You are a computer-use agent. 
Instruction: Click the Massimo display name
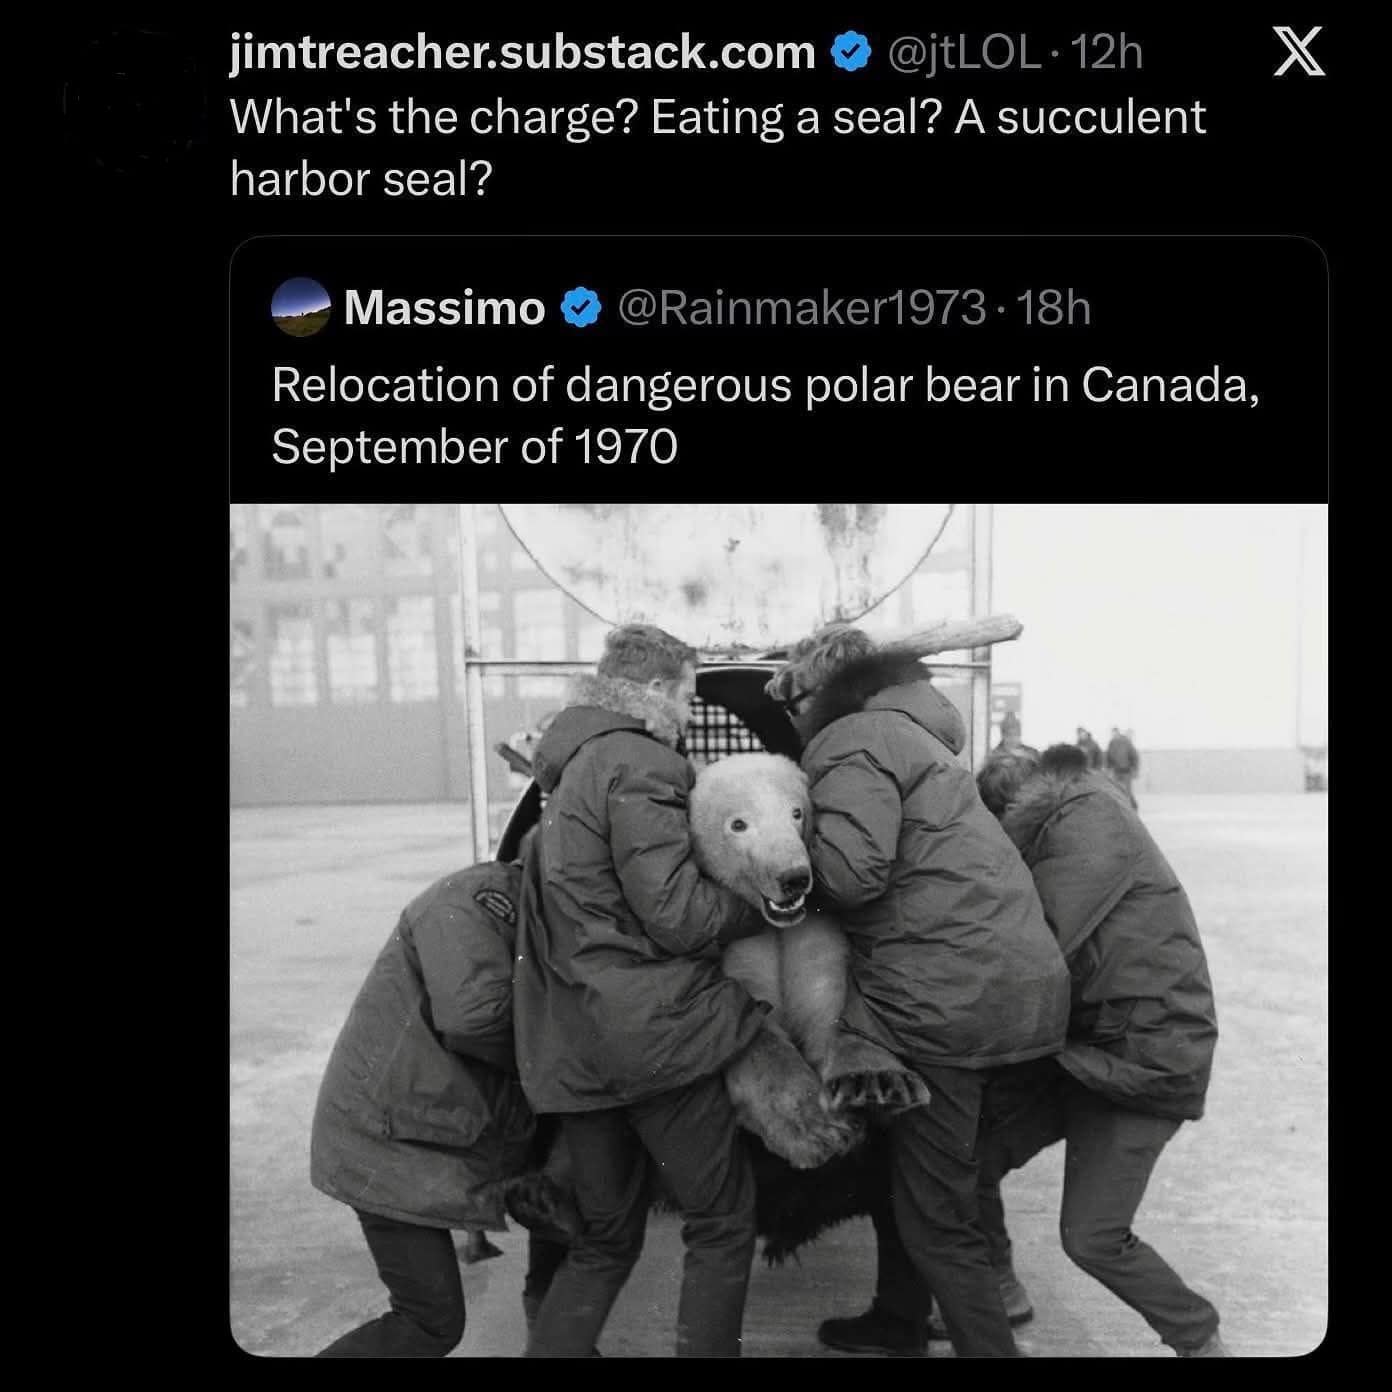[x=445, y=308]
